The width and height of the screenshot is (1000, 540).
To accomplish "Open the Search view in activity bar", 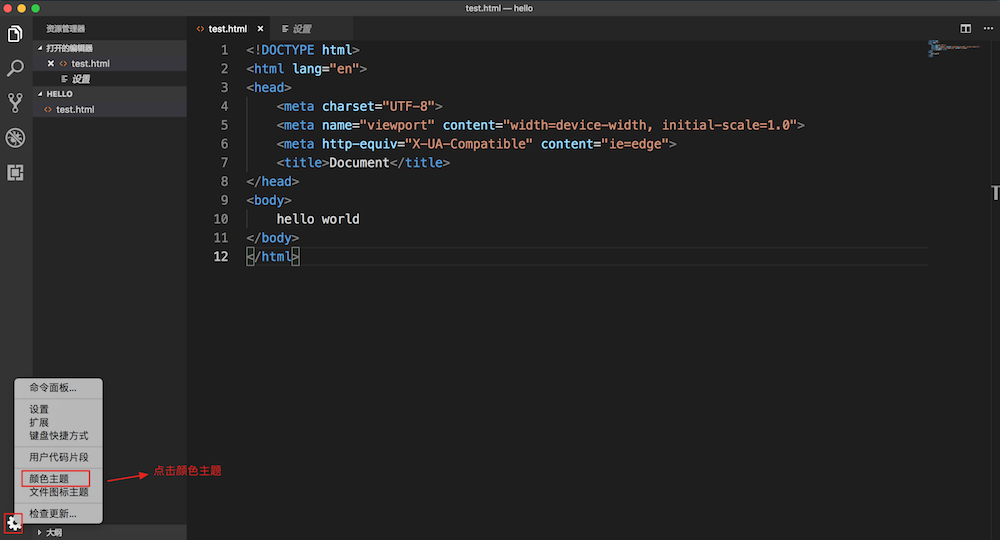I will (x=15, y=68).
